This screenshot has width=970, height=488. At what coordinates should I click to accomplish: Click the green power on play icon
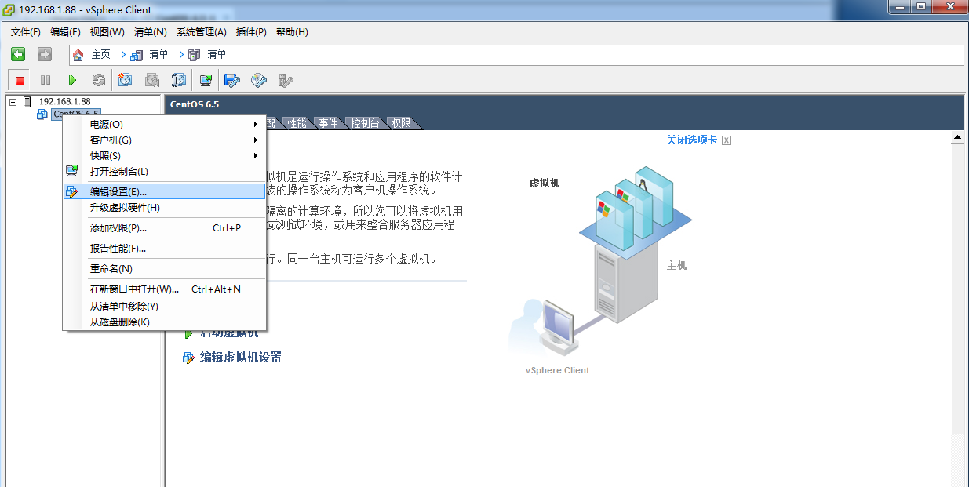click(72, 80)
